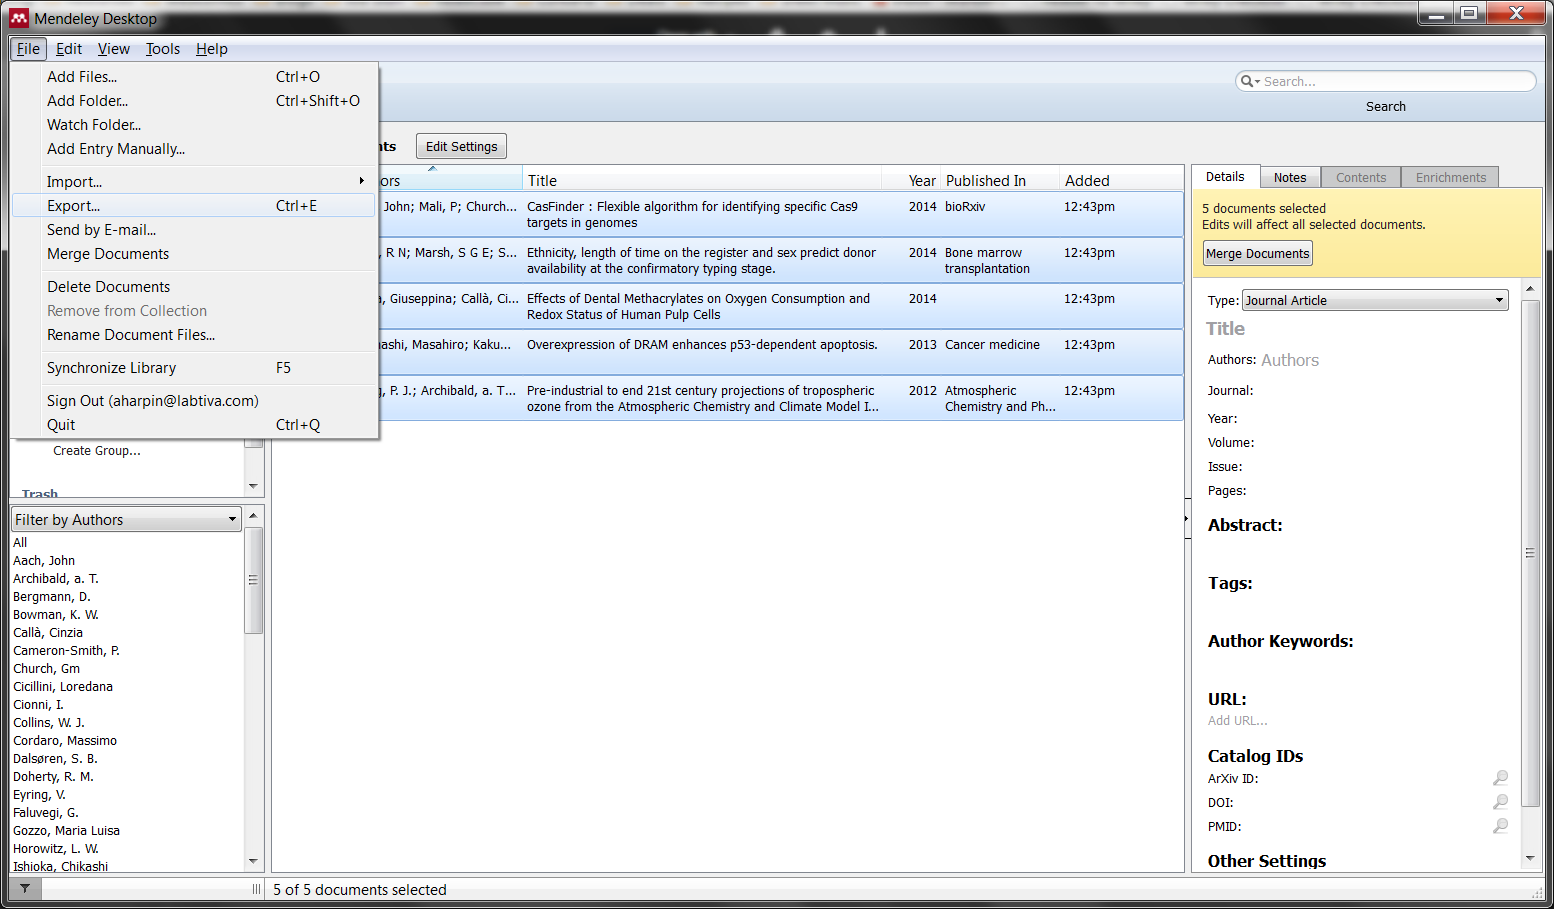1554x909 pixels.
Task: Filter by author Cordaro, Massimo
Action: (65, 741)
